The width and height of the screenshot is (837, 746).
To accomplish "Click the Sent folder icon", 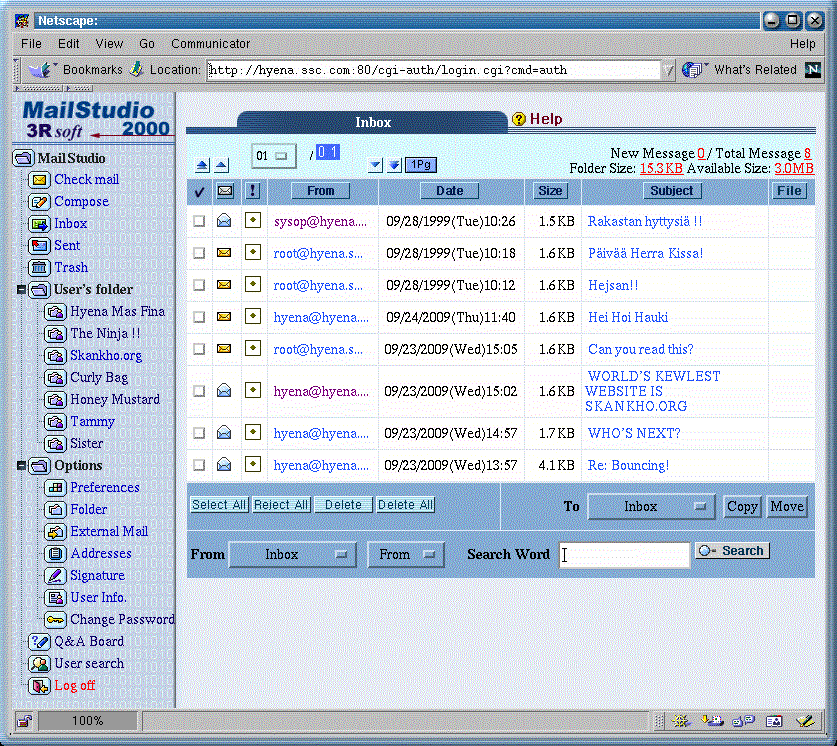I will coord(39,246).
